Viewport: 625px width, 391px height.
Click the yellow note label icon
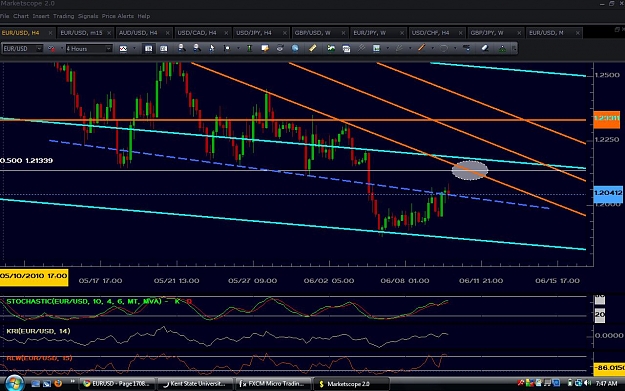265,48
